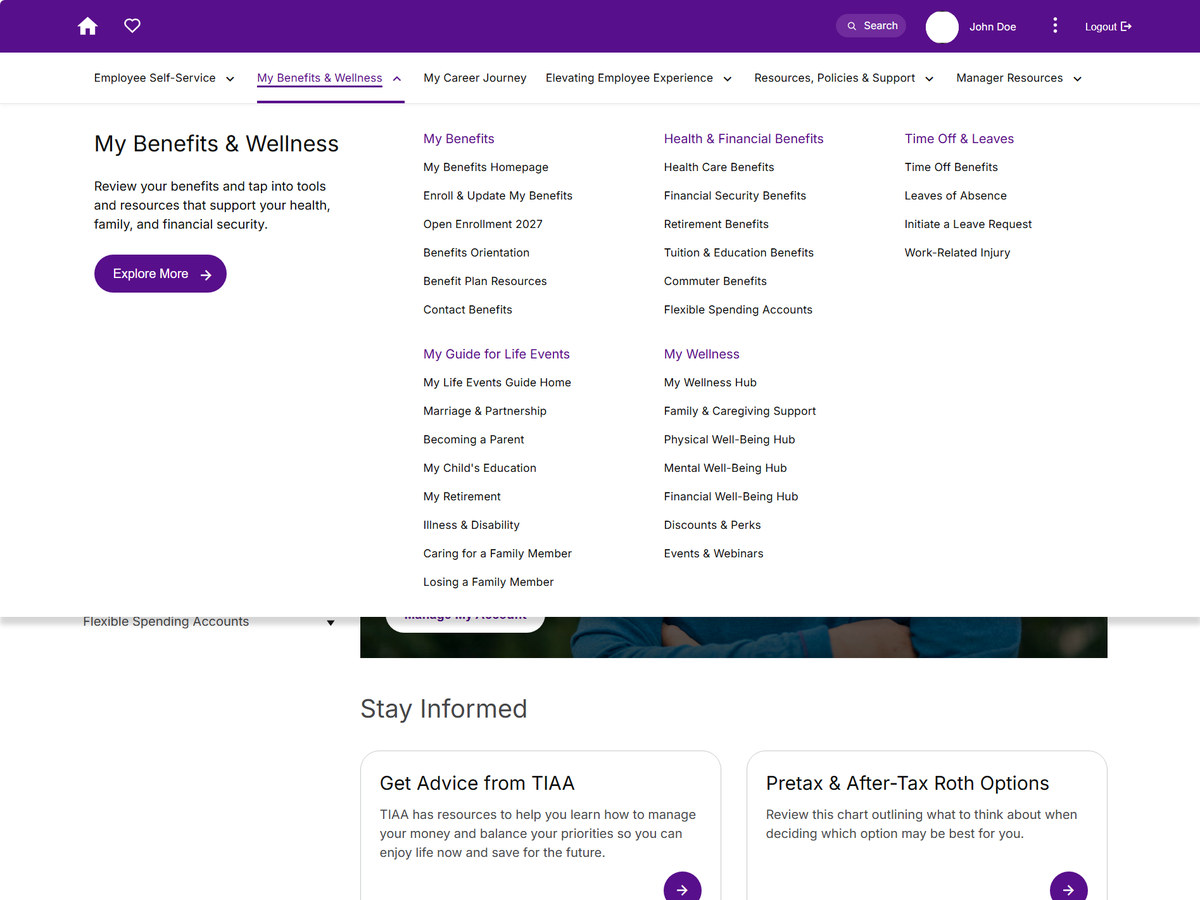Click the Explore More button
This screenshot has height=900, width=1200.
(x=160, y=274)
